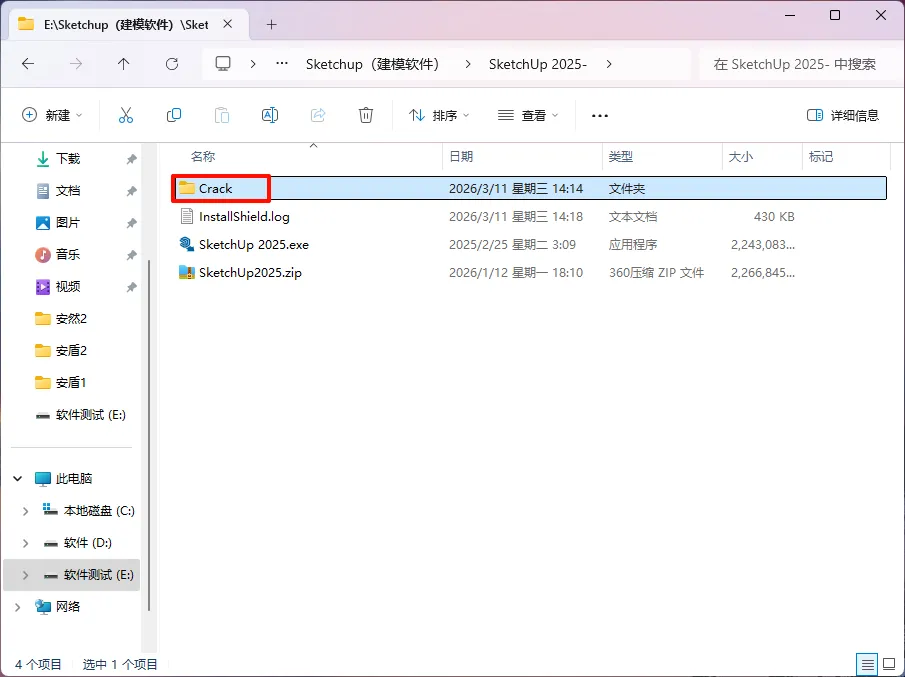Click the Cut scissors icon

pos(125,115)
